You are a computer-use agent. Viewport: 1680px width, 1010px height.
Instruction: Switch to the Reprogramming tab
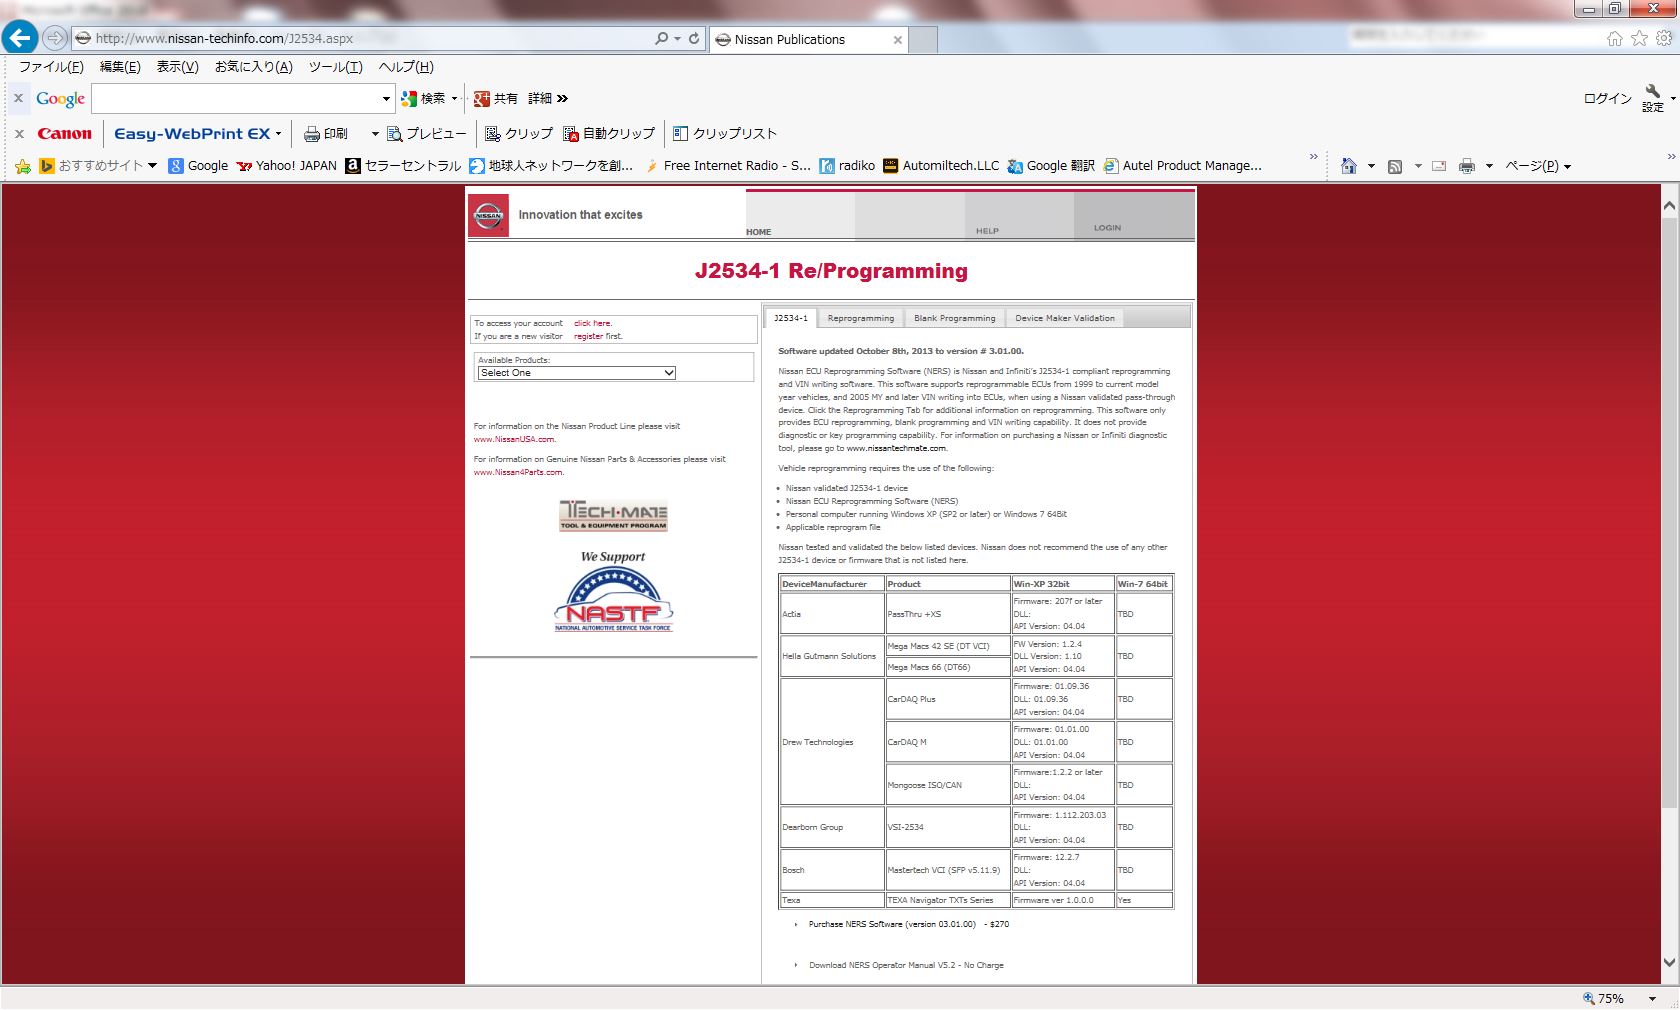[x=861, y=318]
